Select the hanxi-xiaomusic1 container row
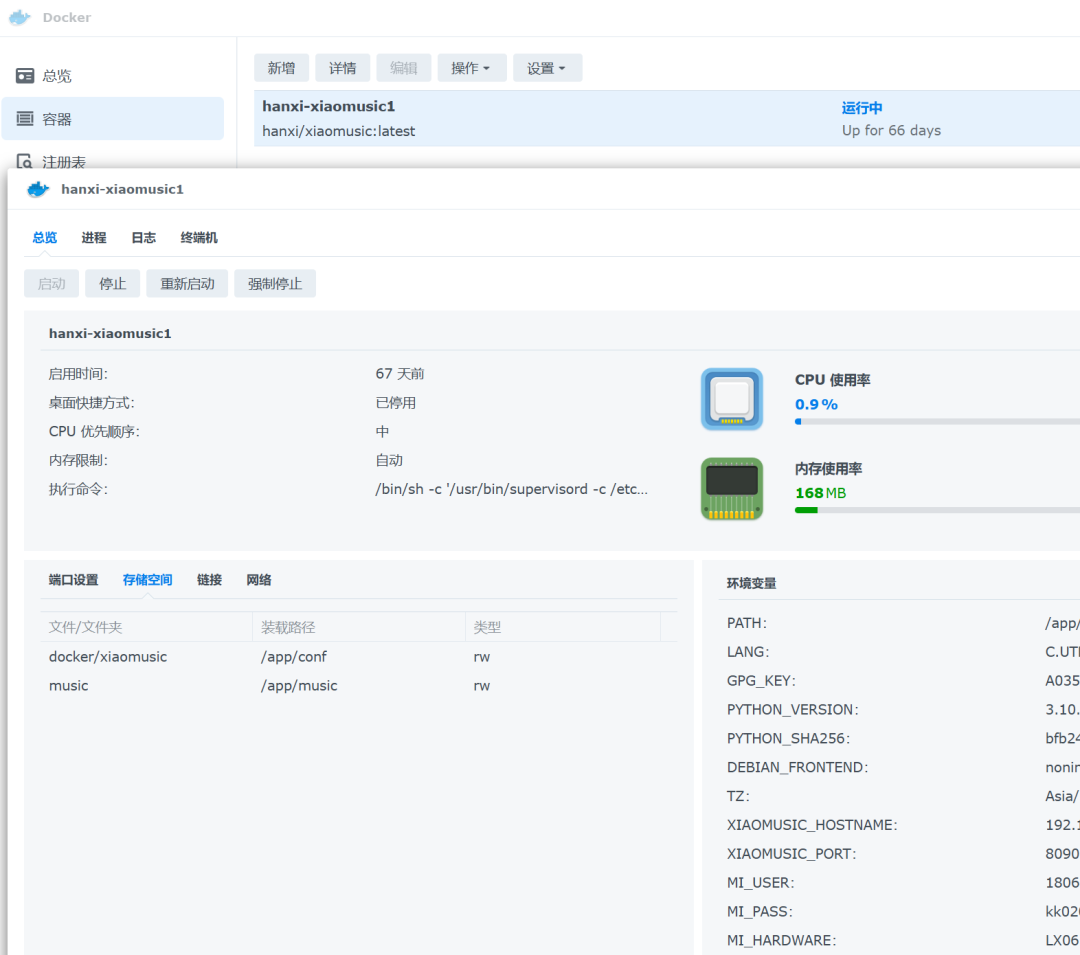Viewport: 1080px width, 955px height. 667,118
